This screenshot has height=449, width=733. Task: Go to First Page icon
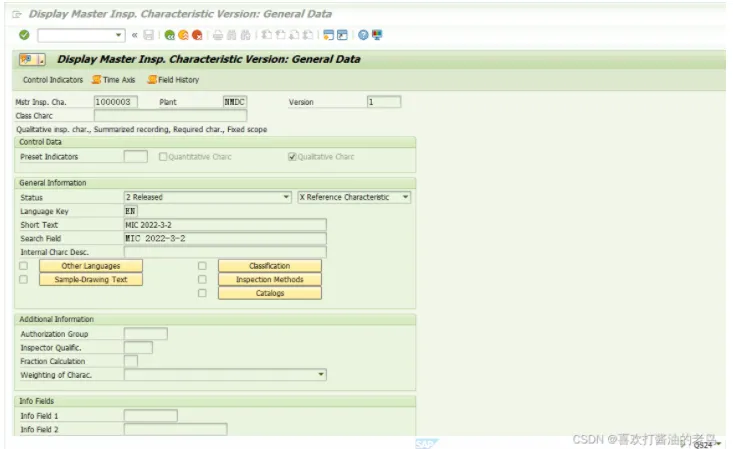click(266, 35)
